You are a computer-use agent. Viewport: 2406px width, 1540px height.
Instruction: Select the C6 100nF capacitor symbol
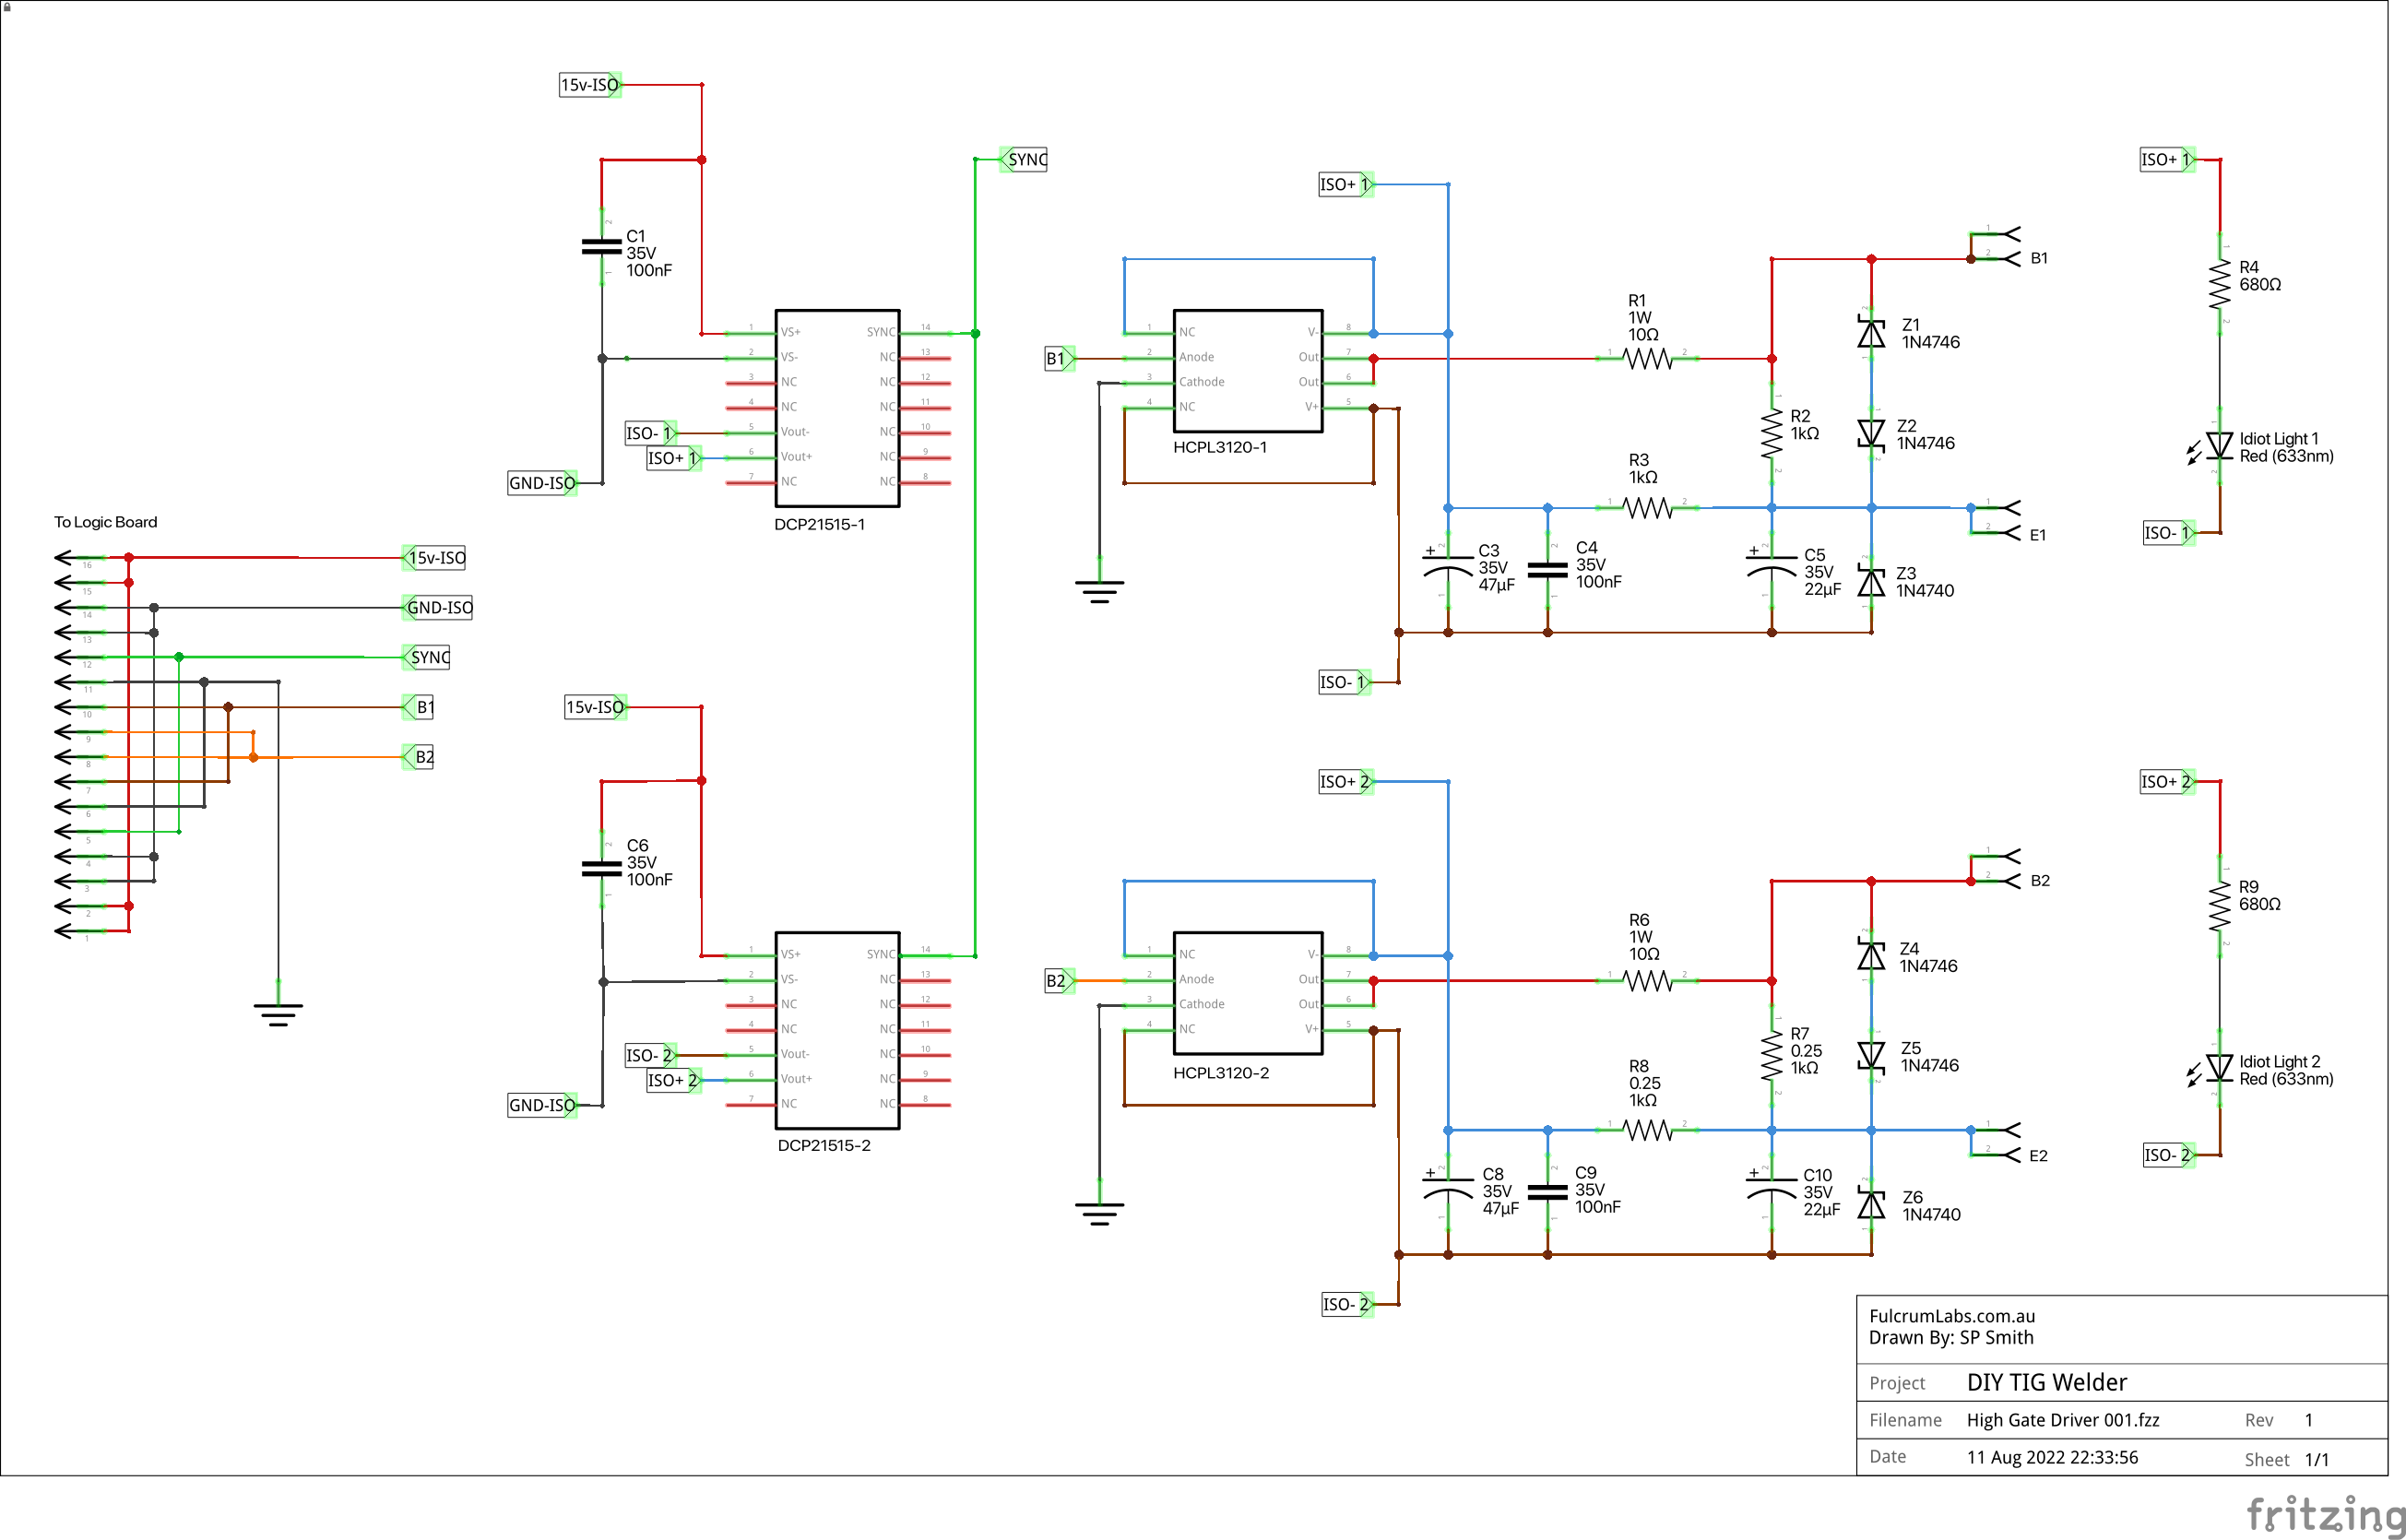coord(602,869)
